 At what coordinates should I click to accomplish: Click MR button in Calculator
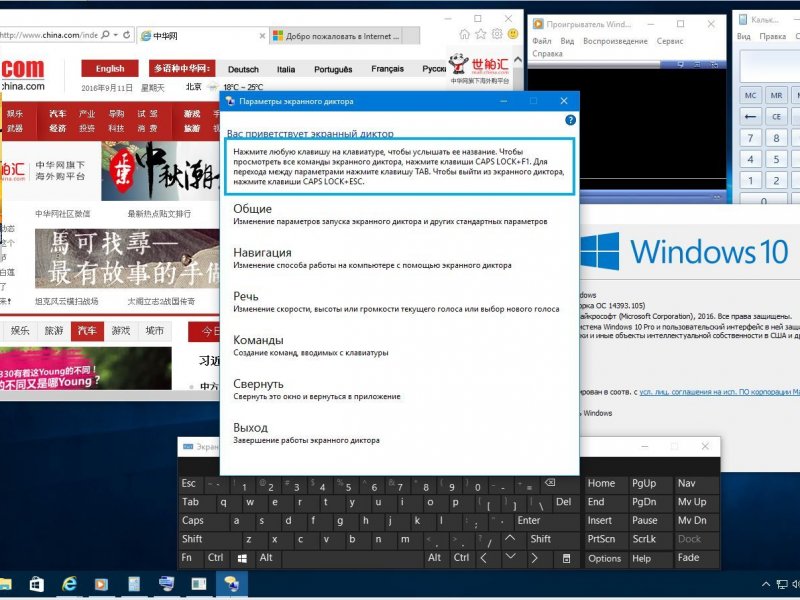[x=777, y=95]
